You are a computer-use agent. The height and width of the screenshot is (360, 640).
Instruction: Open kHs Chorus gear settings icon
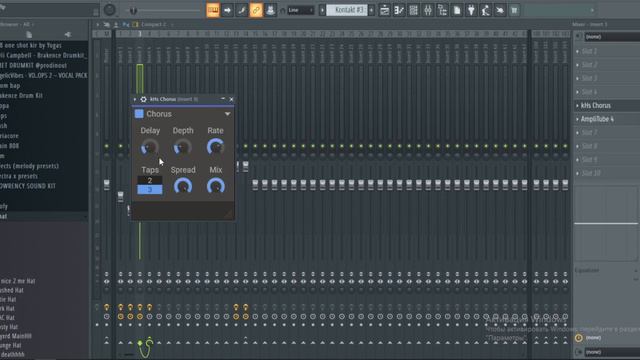click(x=143, y=99)
